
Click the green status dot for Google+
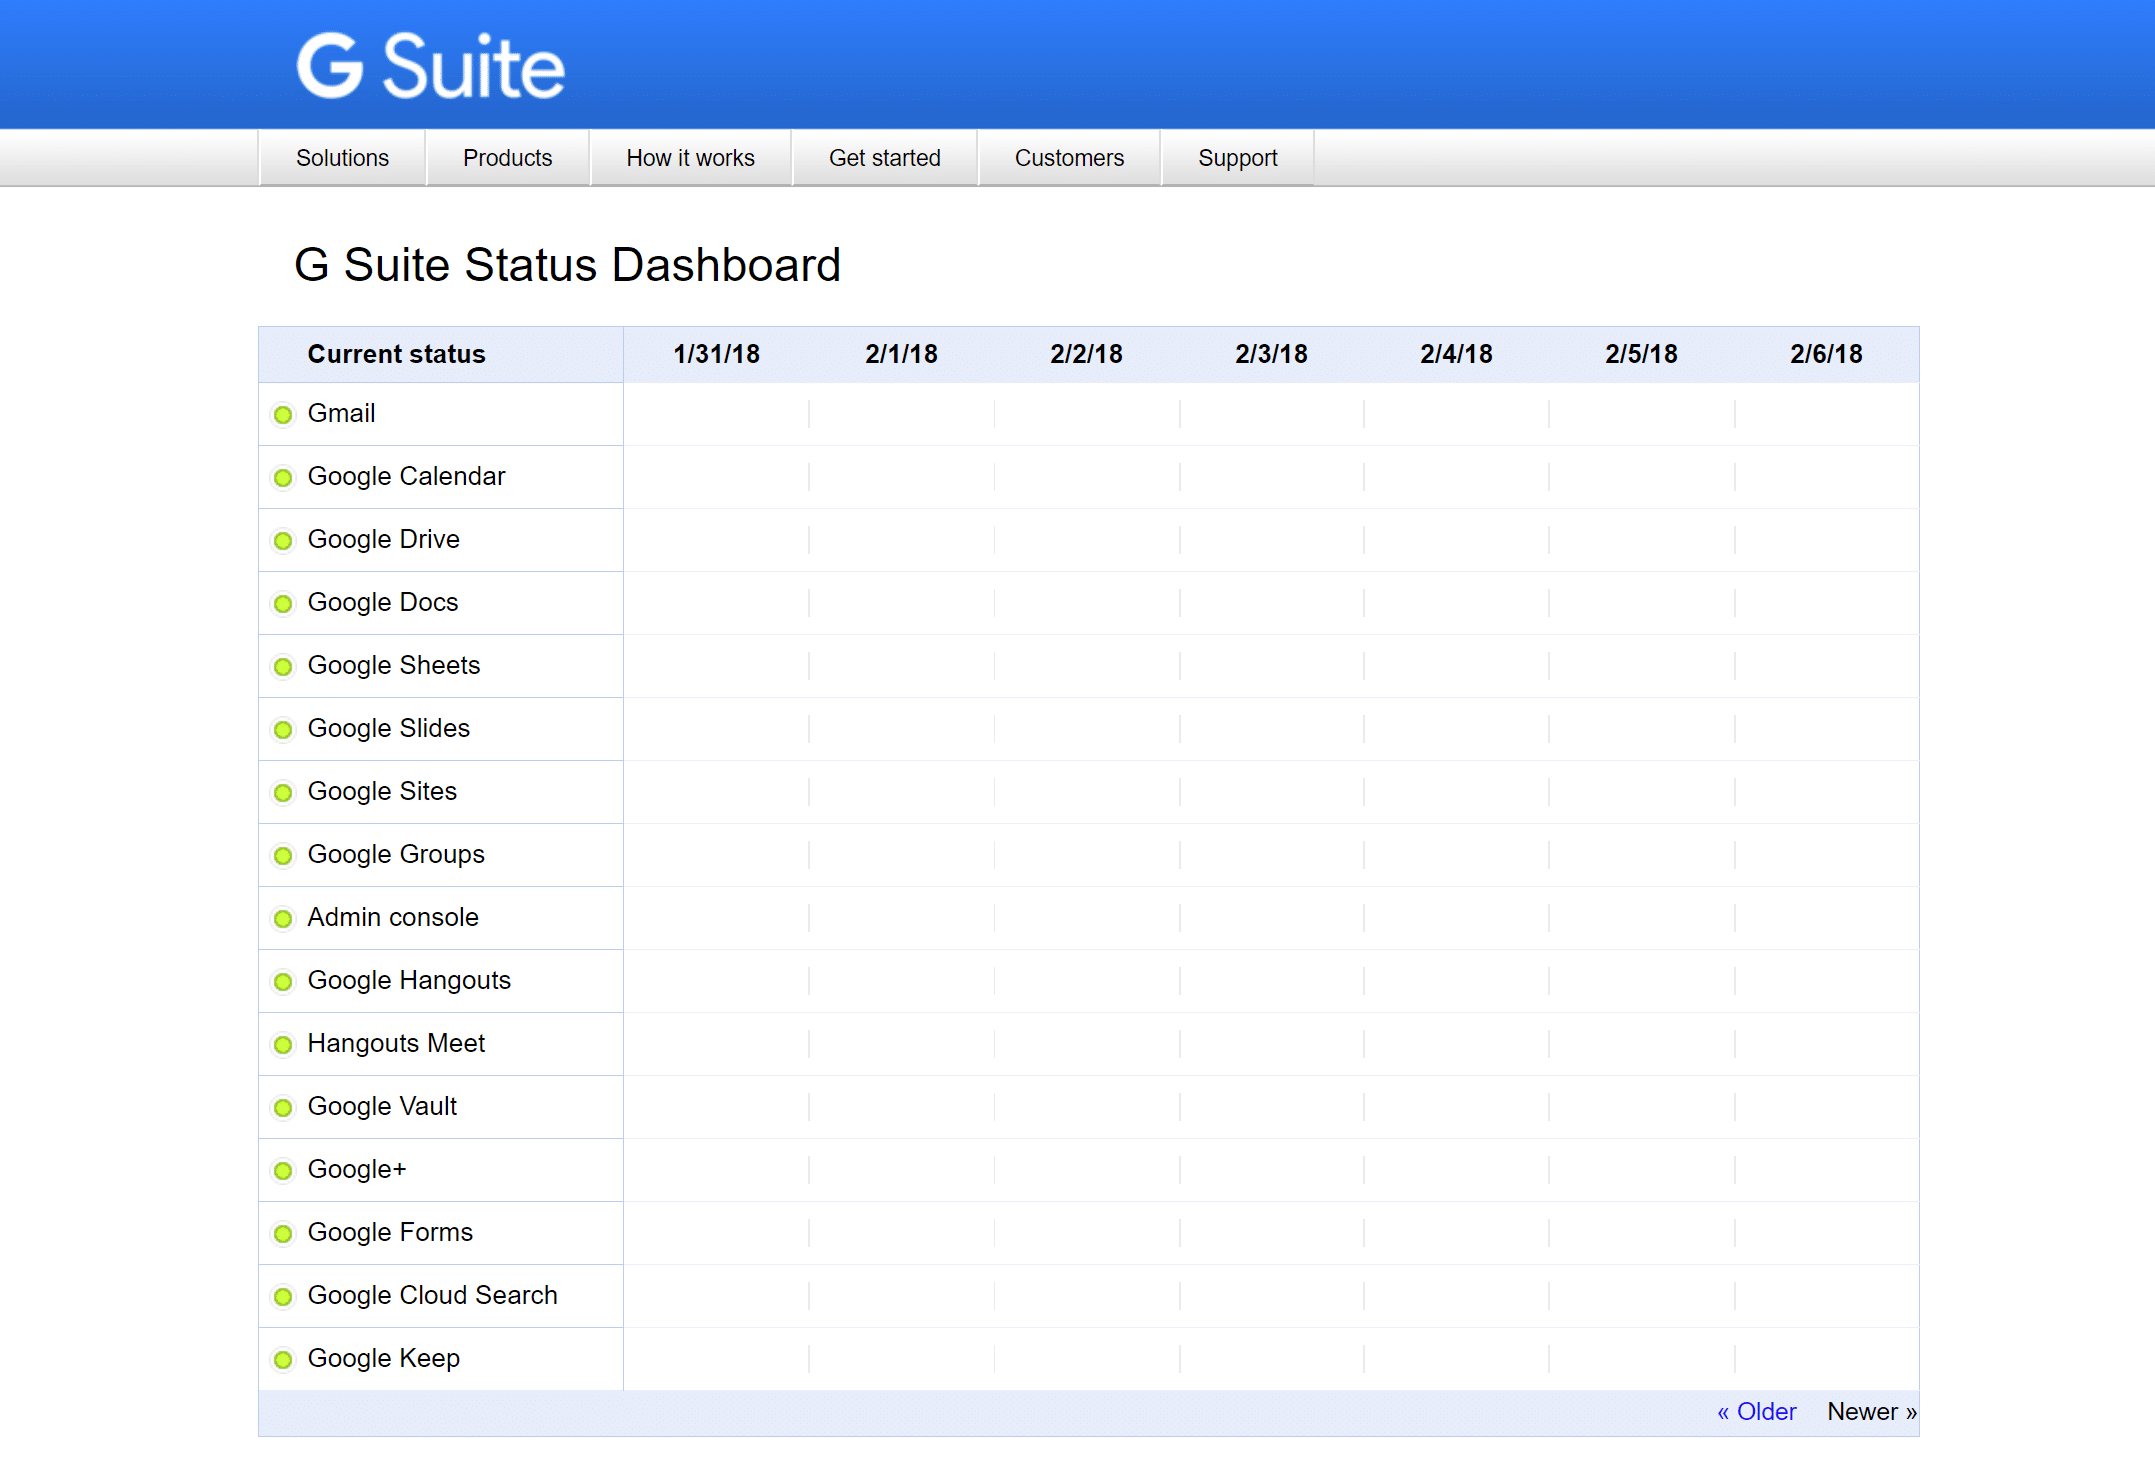tap(284, 1170)
